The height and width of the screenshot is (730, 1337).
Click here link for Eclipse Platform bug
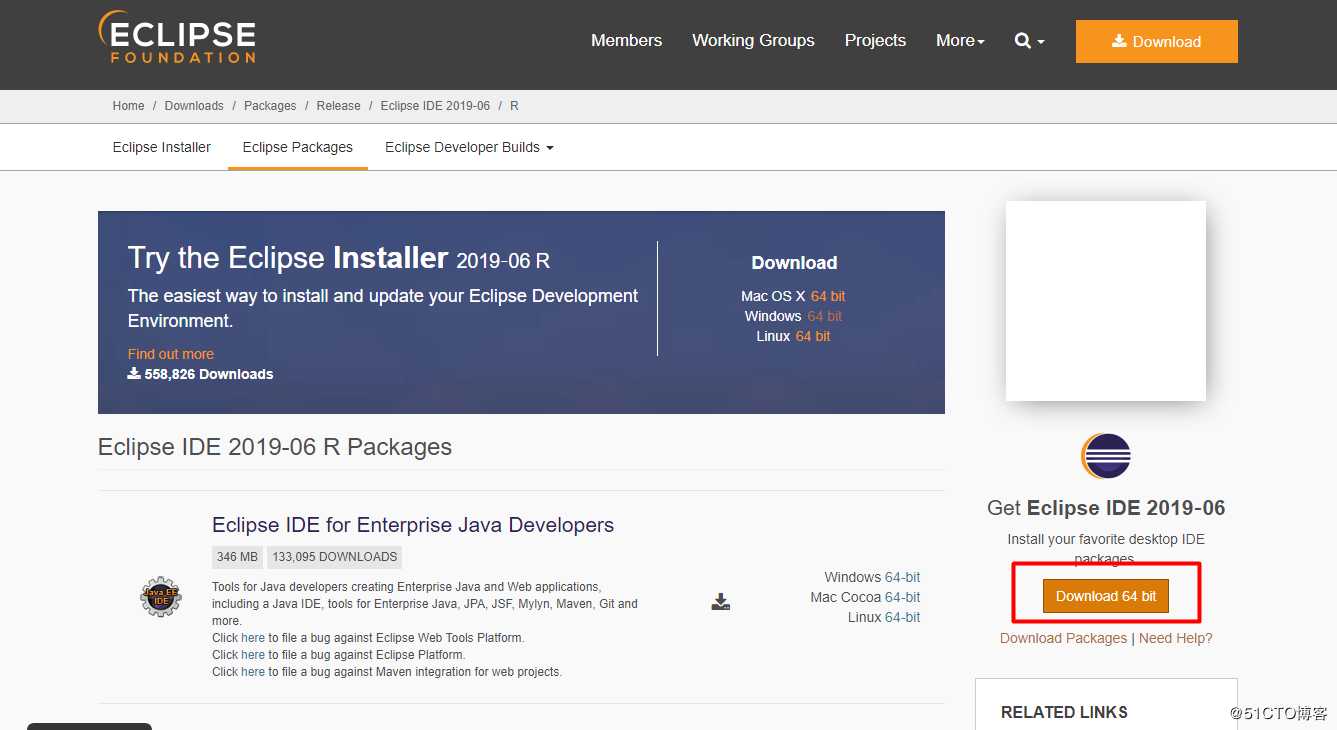(x=253, y=655)
